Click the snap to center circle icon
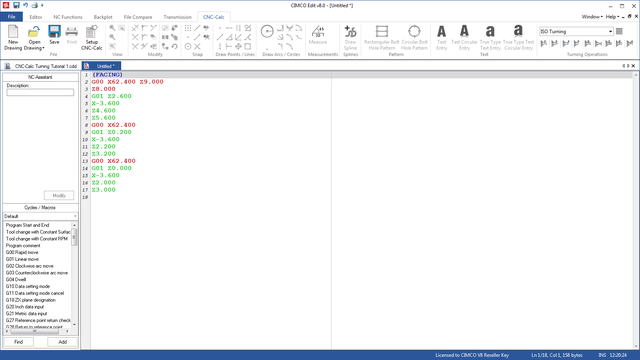 (188, 47)
